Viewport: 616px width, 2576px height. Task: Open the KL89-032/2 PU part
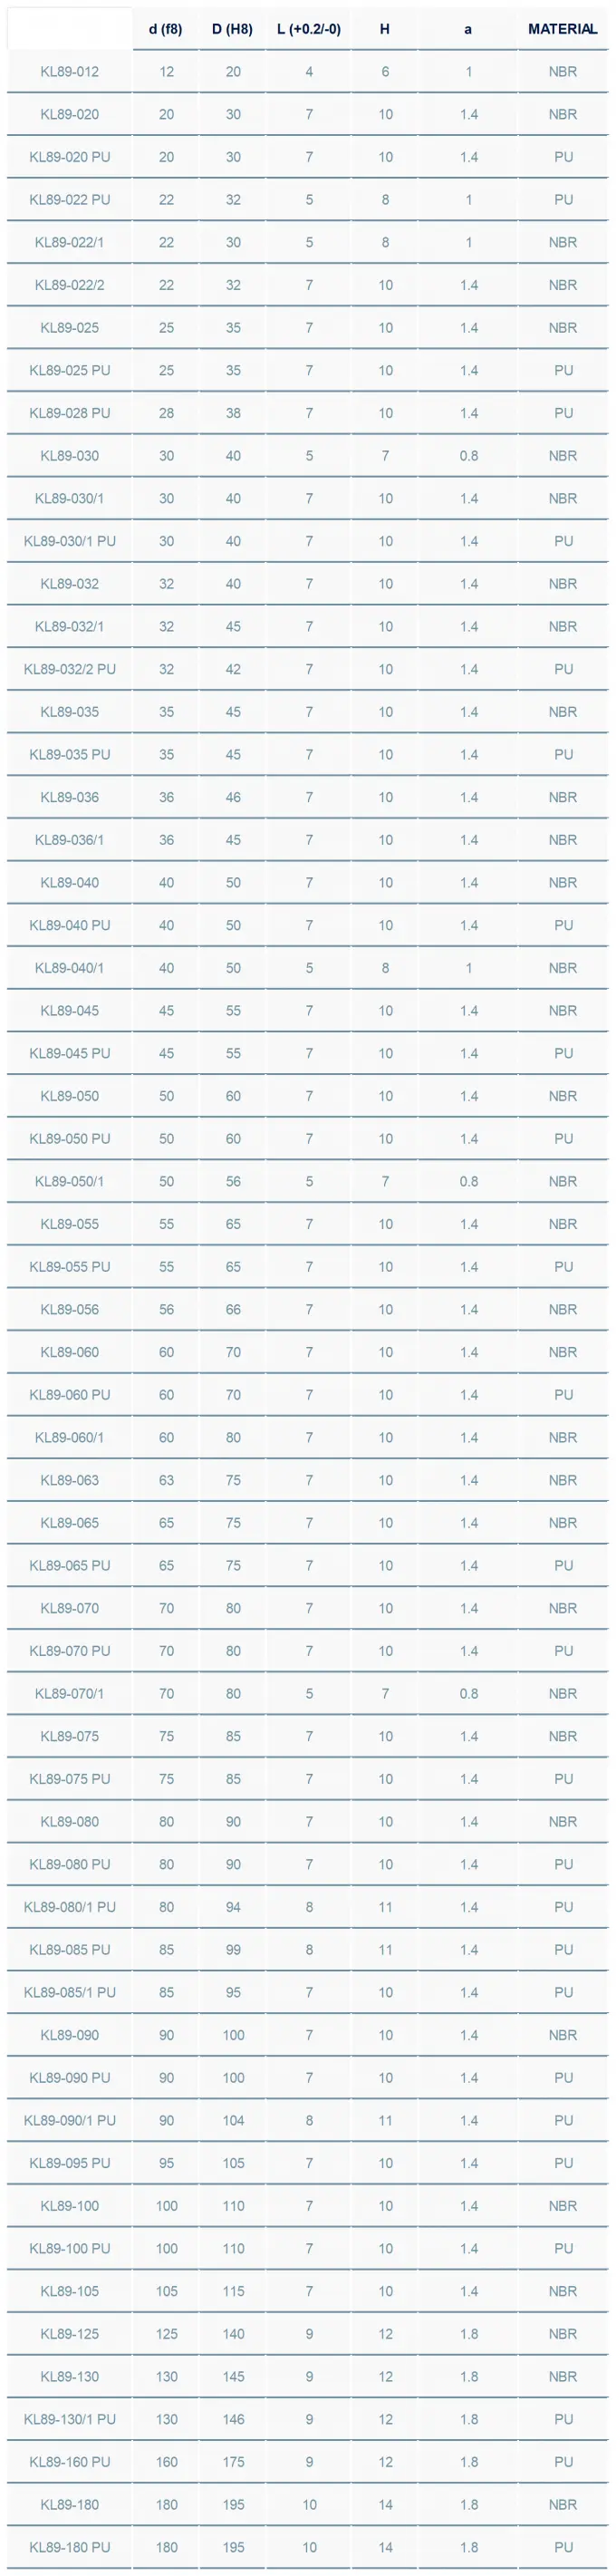pyautogui.click(x=70, y=669)
